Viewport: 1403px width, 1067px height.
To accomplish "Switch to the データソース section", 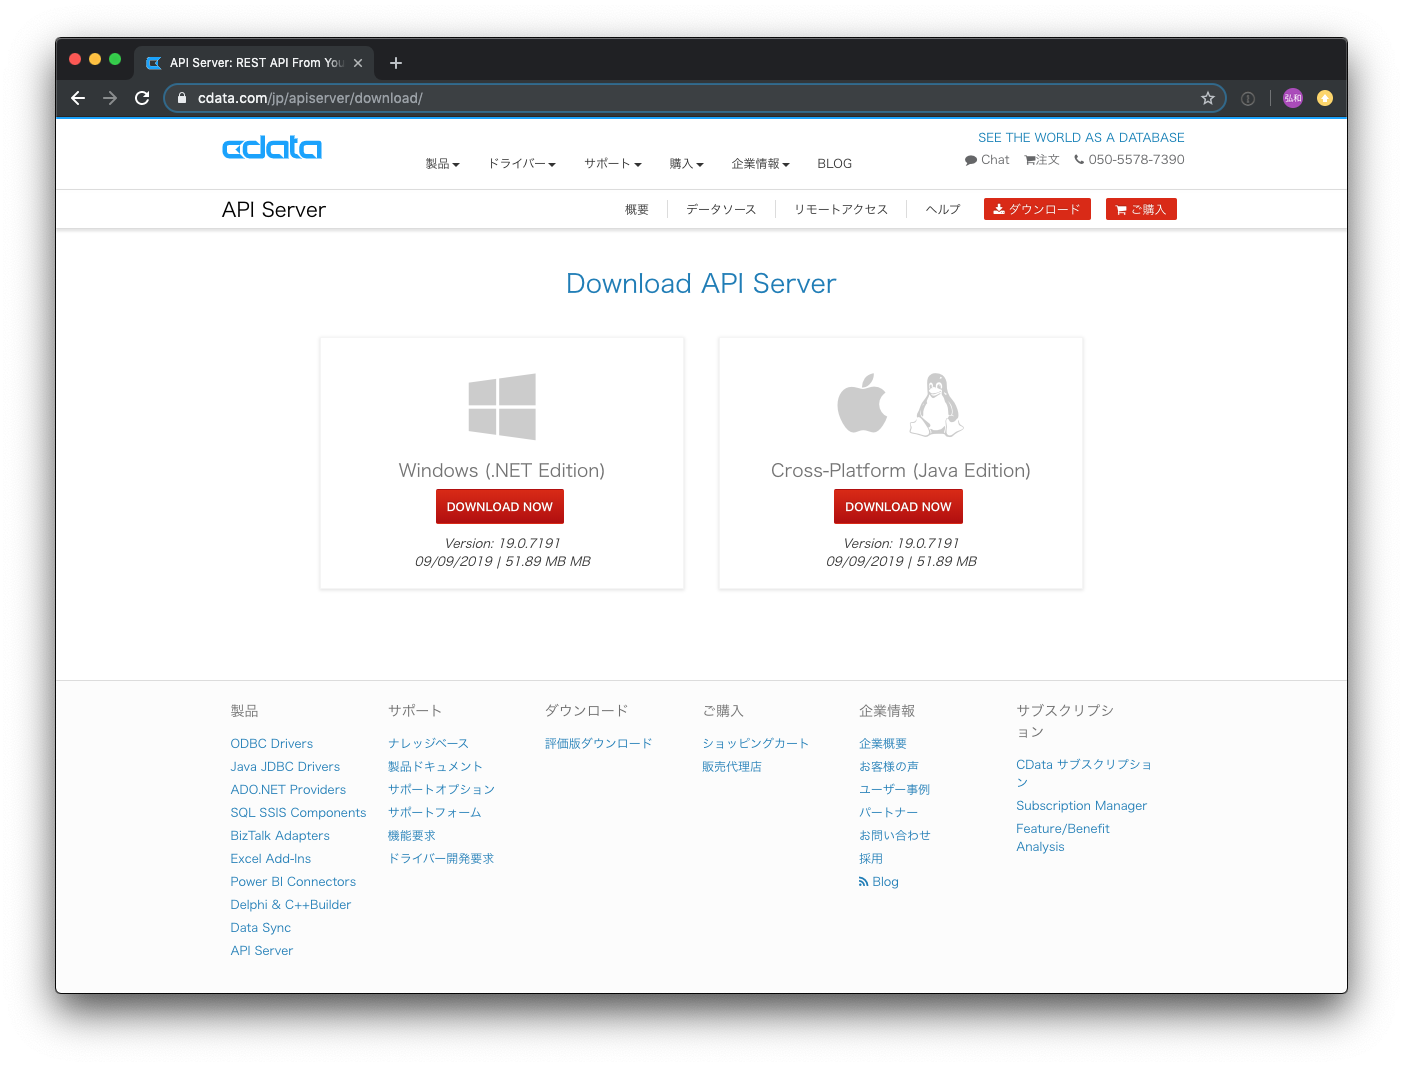I will tap(719, 209).
